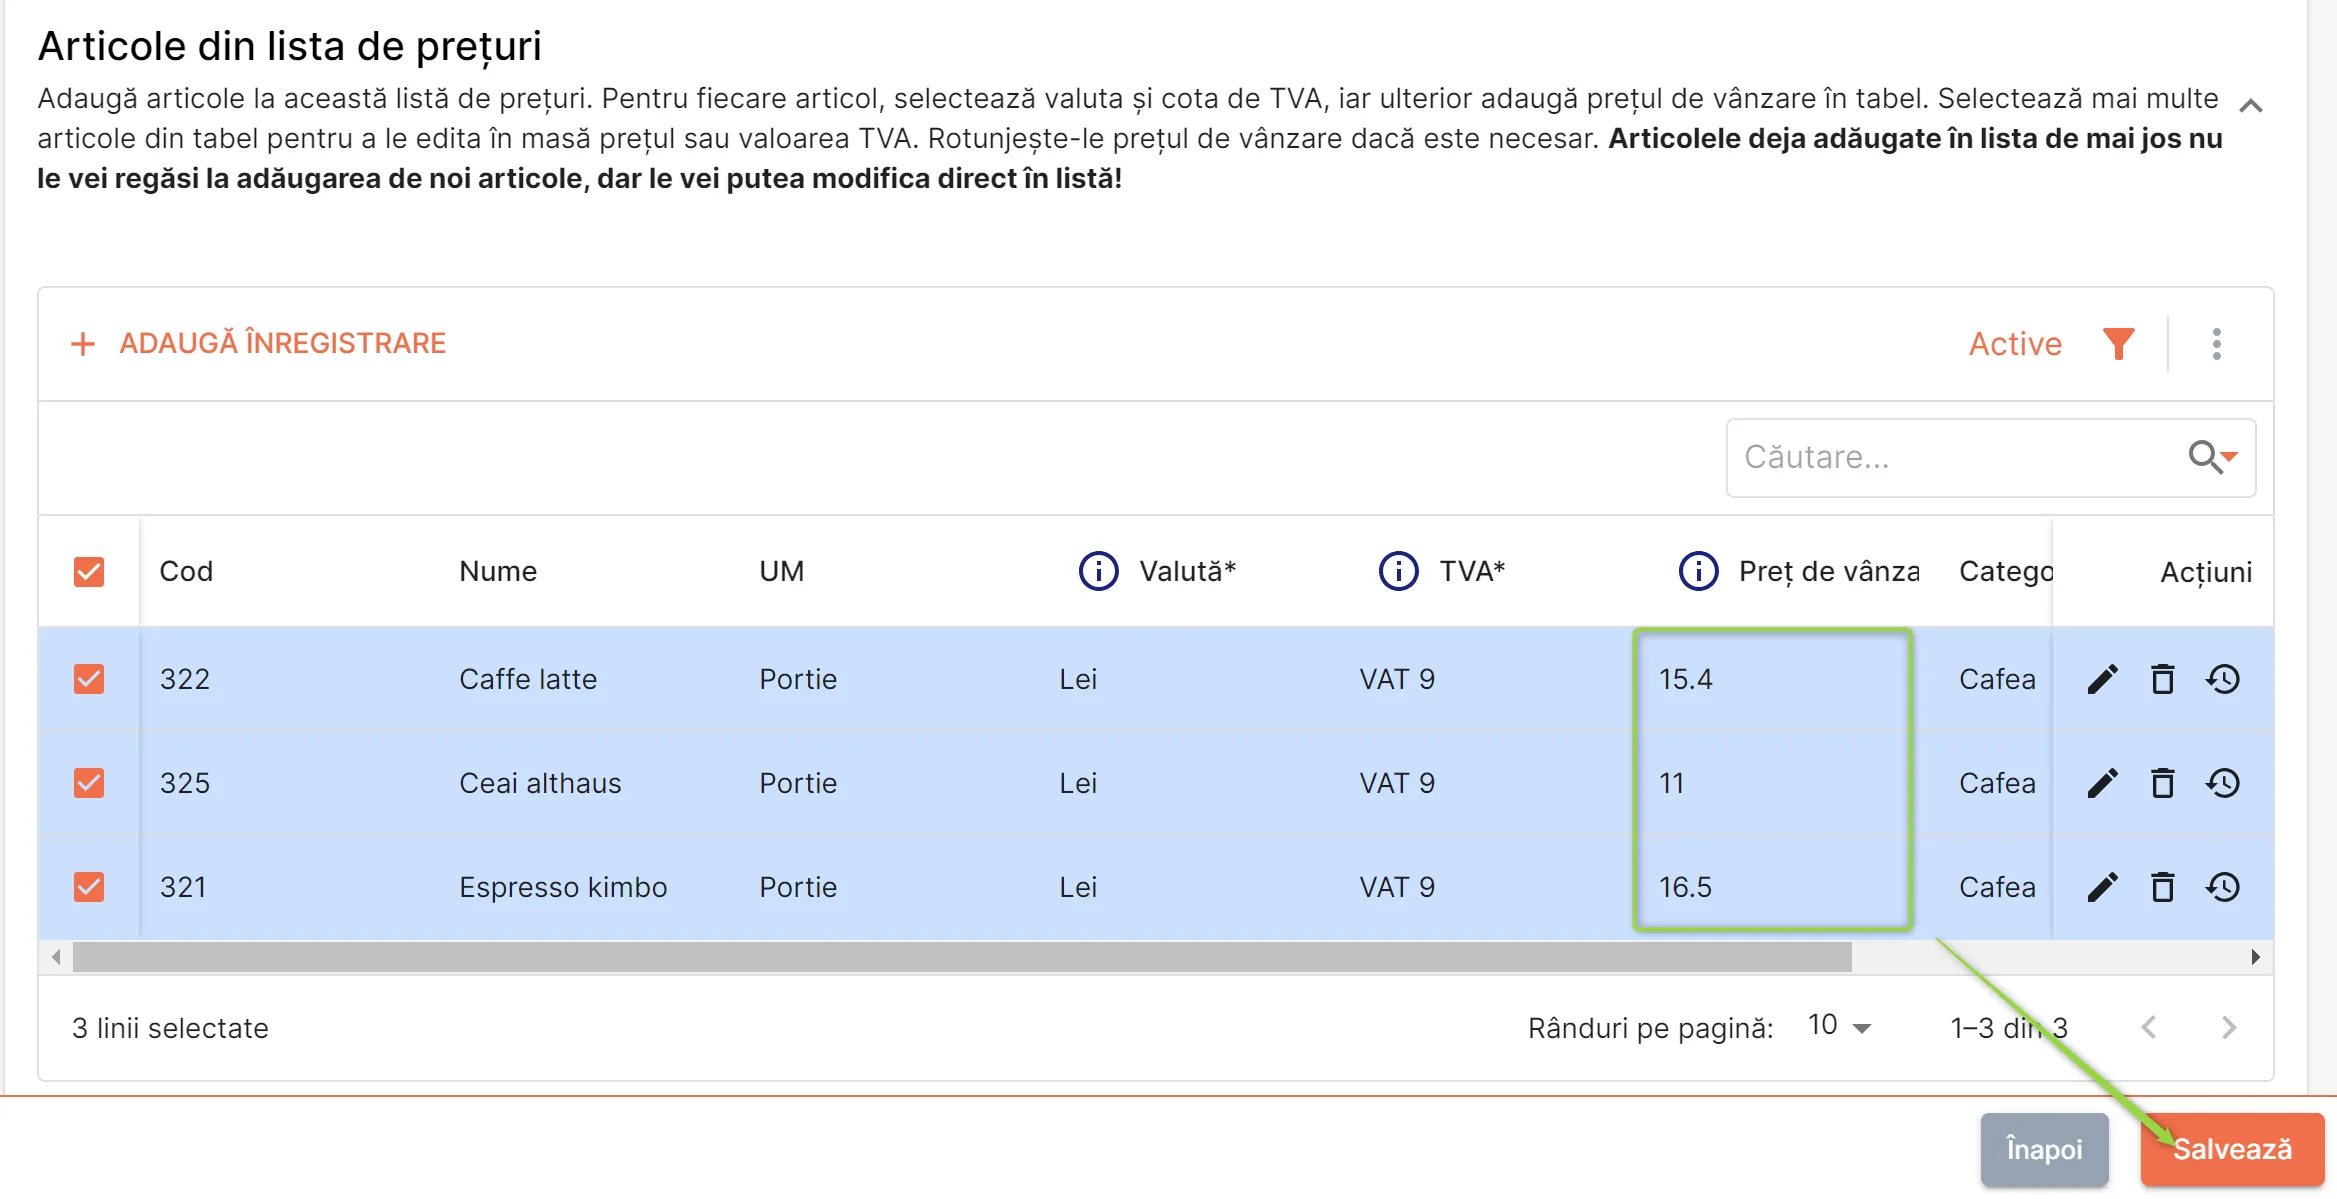Viewport: 2337px width, 1199px height.
Task: Show info about Preț de vânzare column
Action: [x=1698, y=571]
